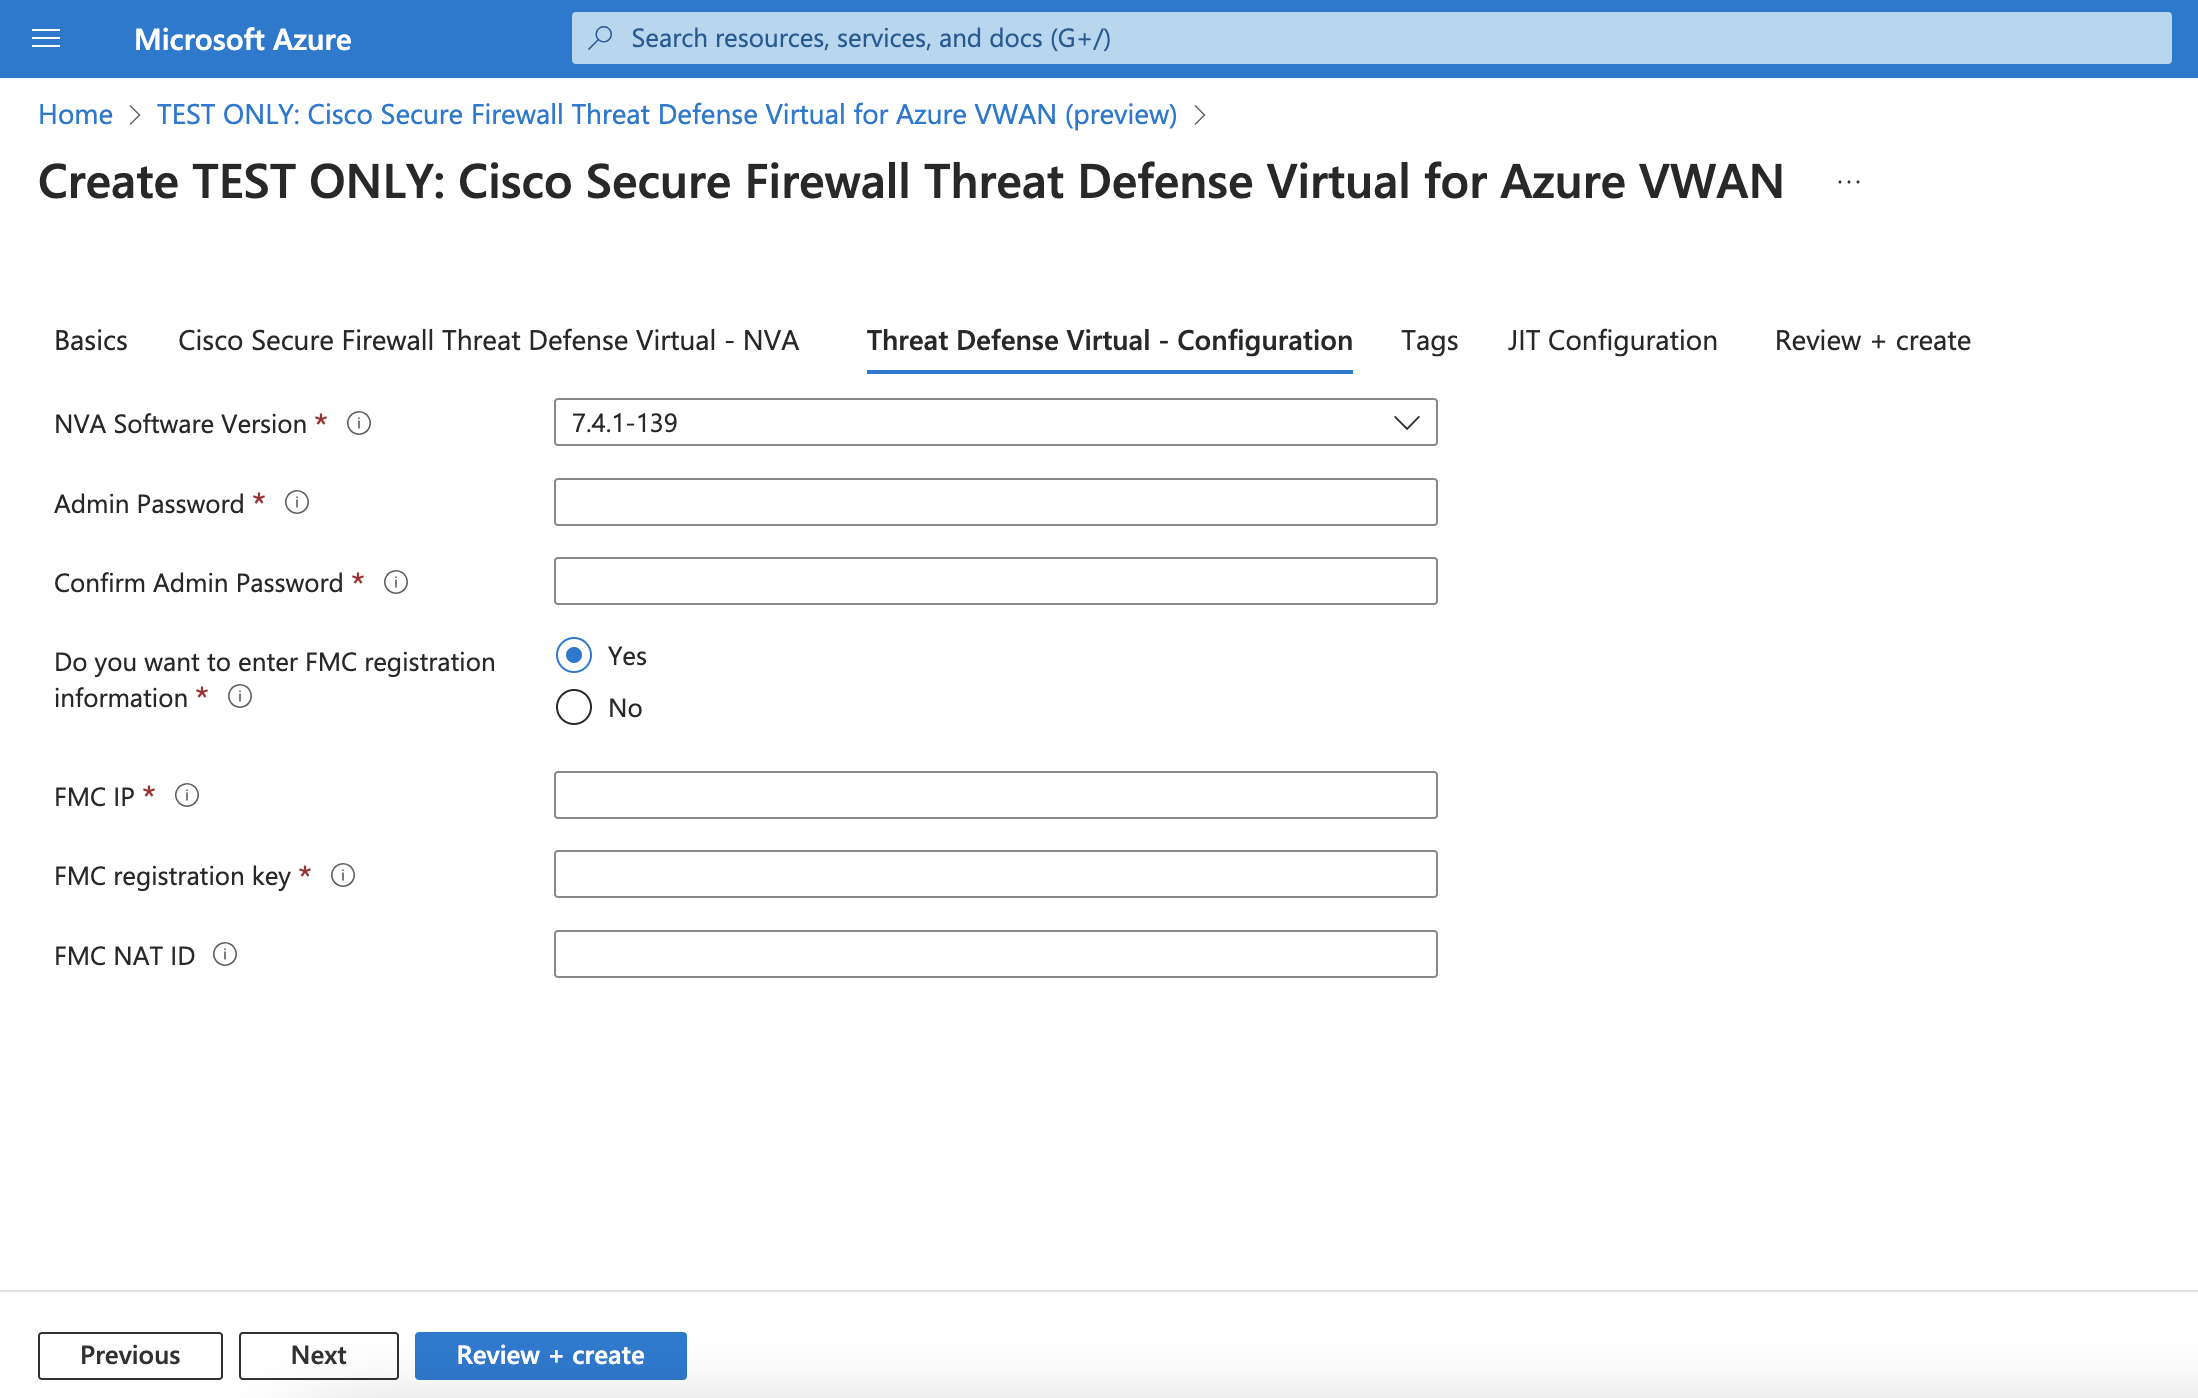Select Yes for FMC registration information

tap(574, 653)
